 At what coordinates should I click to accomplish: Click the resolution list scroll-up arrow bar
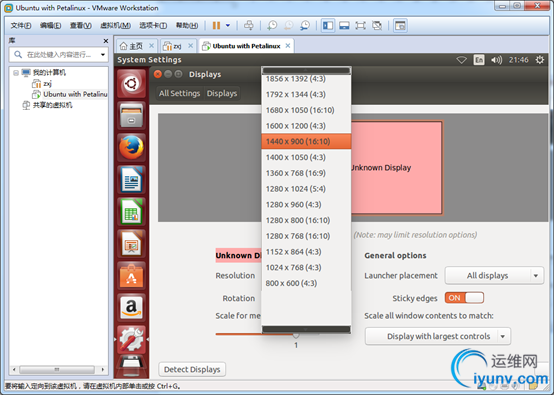(x=306, y=70)
